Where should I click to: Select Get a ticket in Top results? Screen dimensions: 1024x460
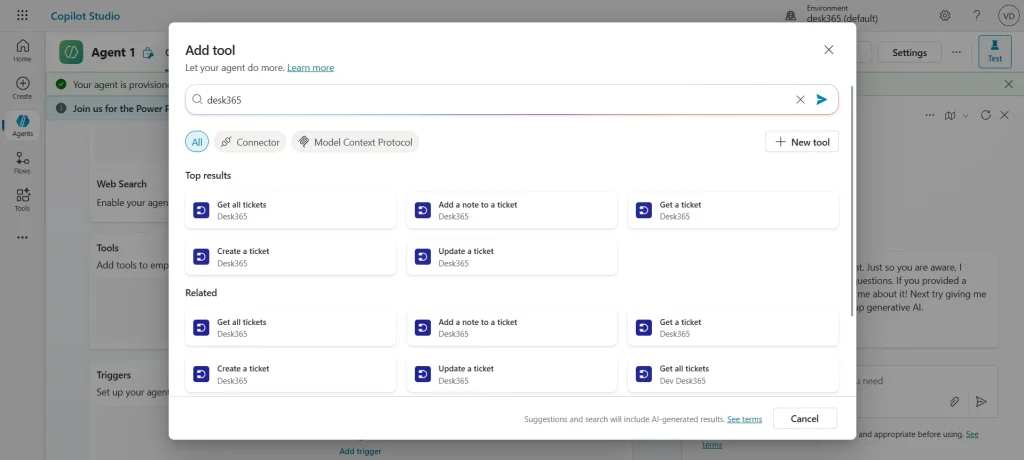point(733,210)
